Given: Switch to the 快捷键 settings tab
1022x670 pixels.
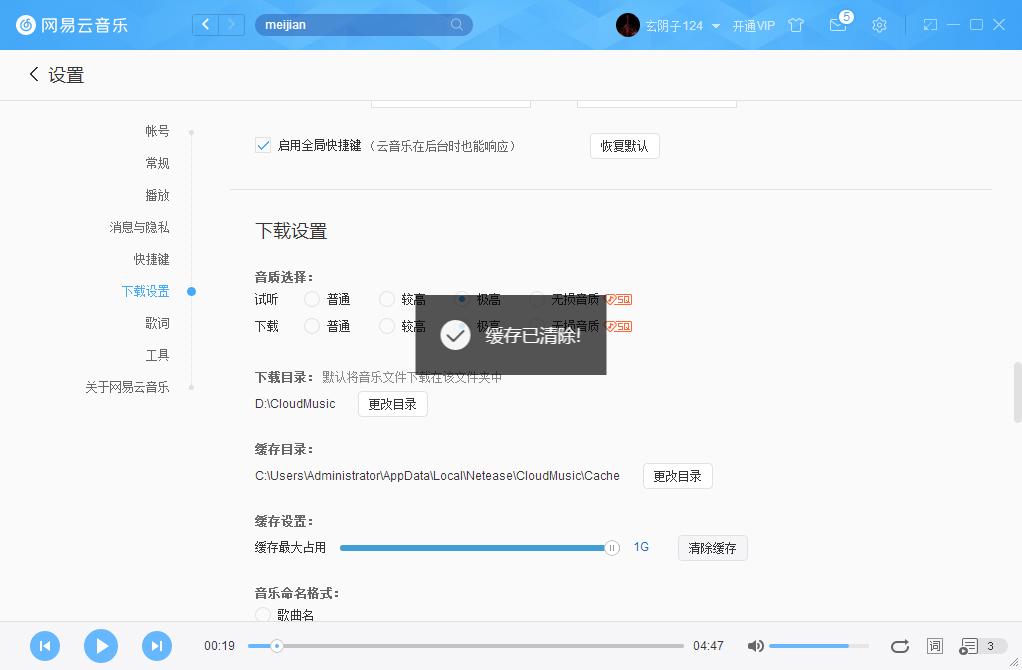Looking at the screenshot, I should [153, 259].
